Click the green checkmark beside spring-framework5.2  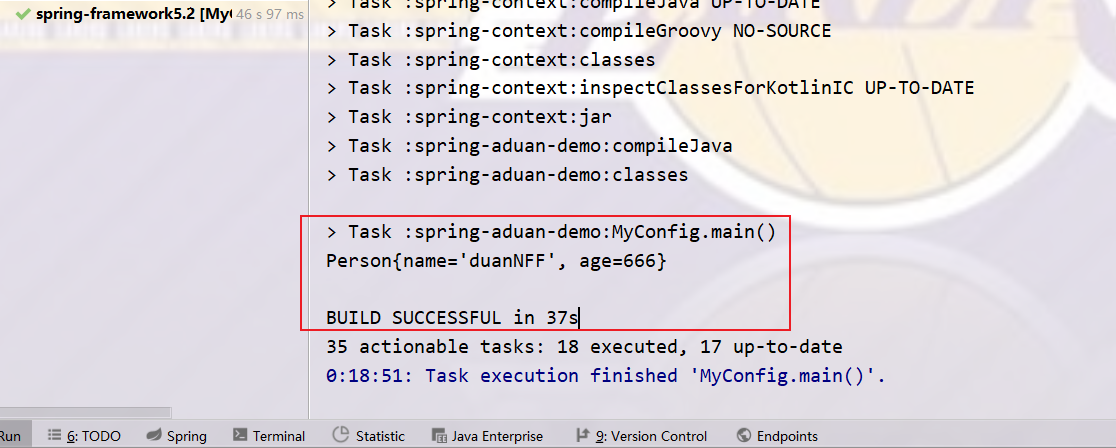pos(23,14)
